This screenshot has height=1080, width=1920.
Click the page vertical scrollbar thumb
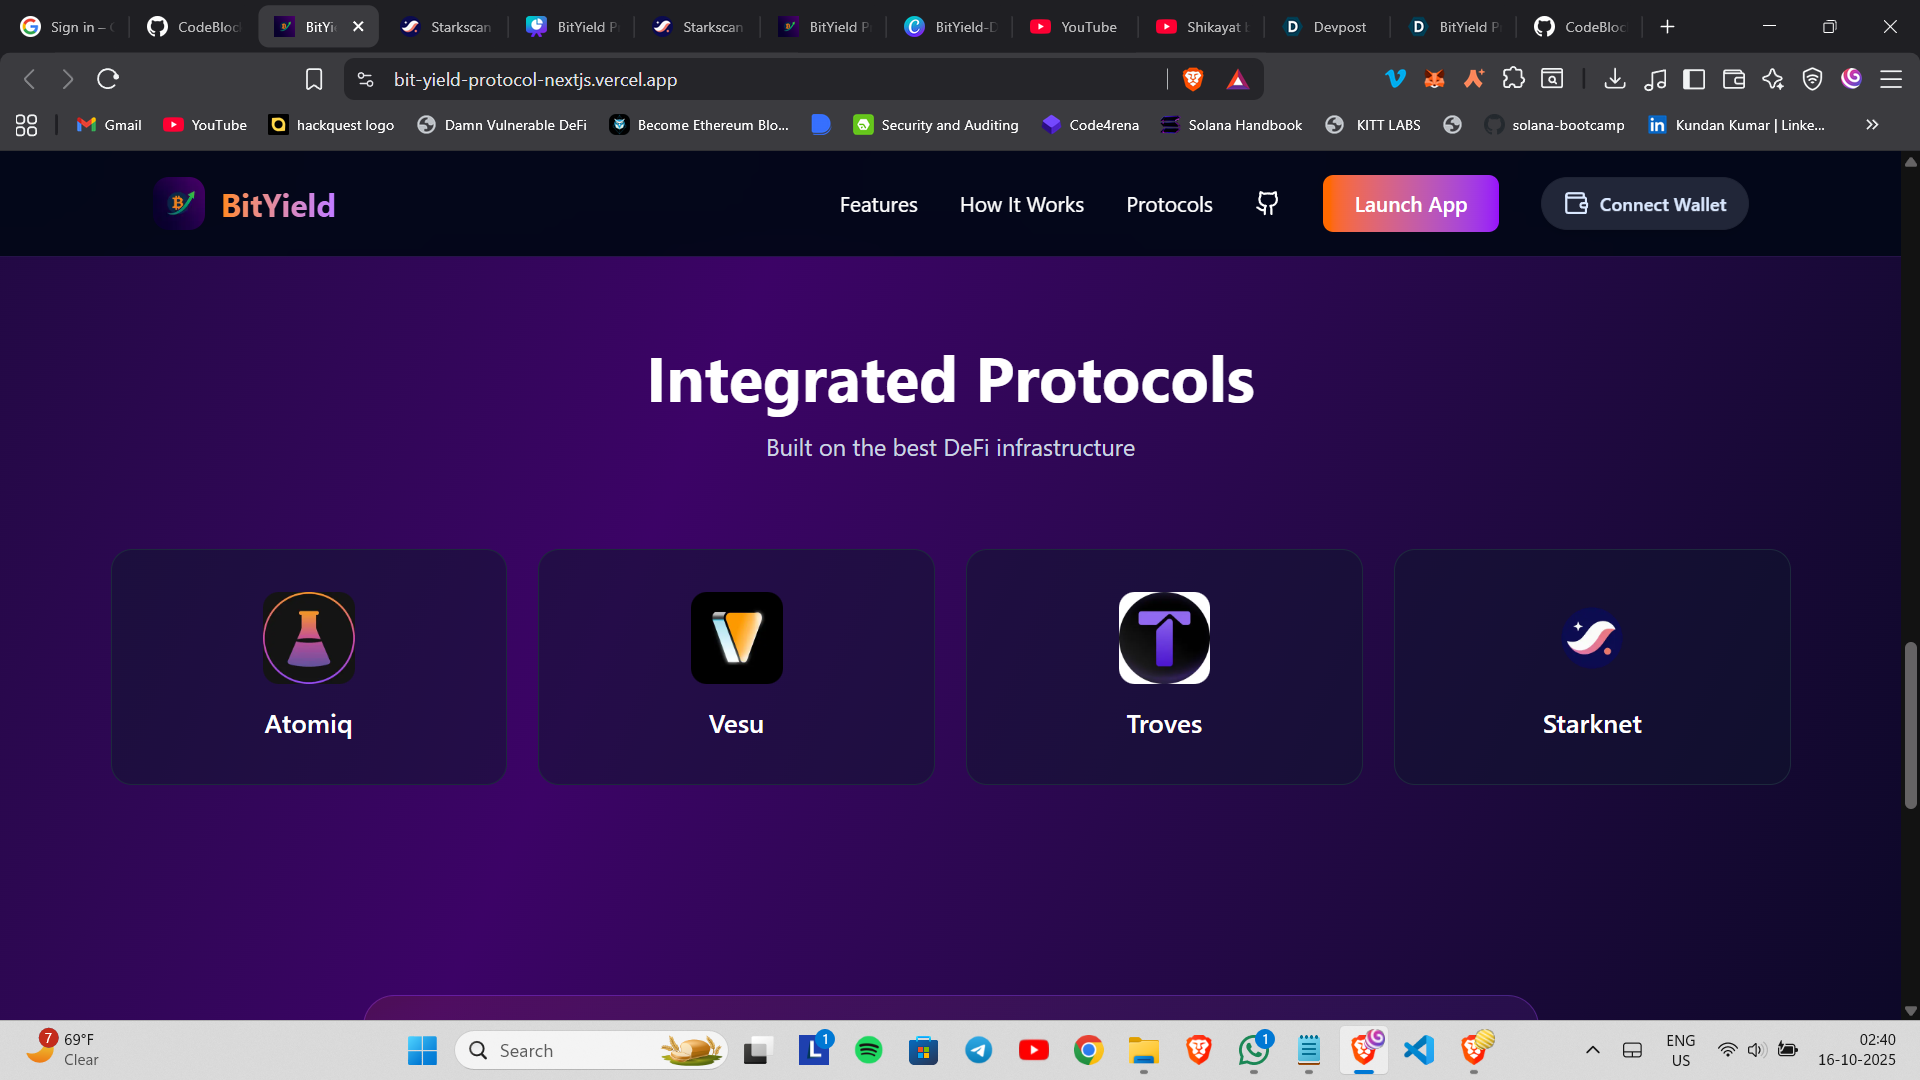coord(1910,725)
